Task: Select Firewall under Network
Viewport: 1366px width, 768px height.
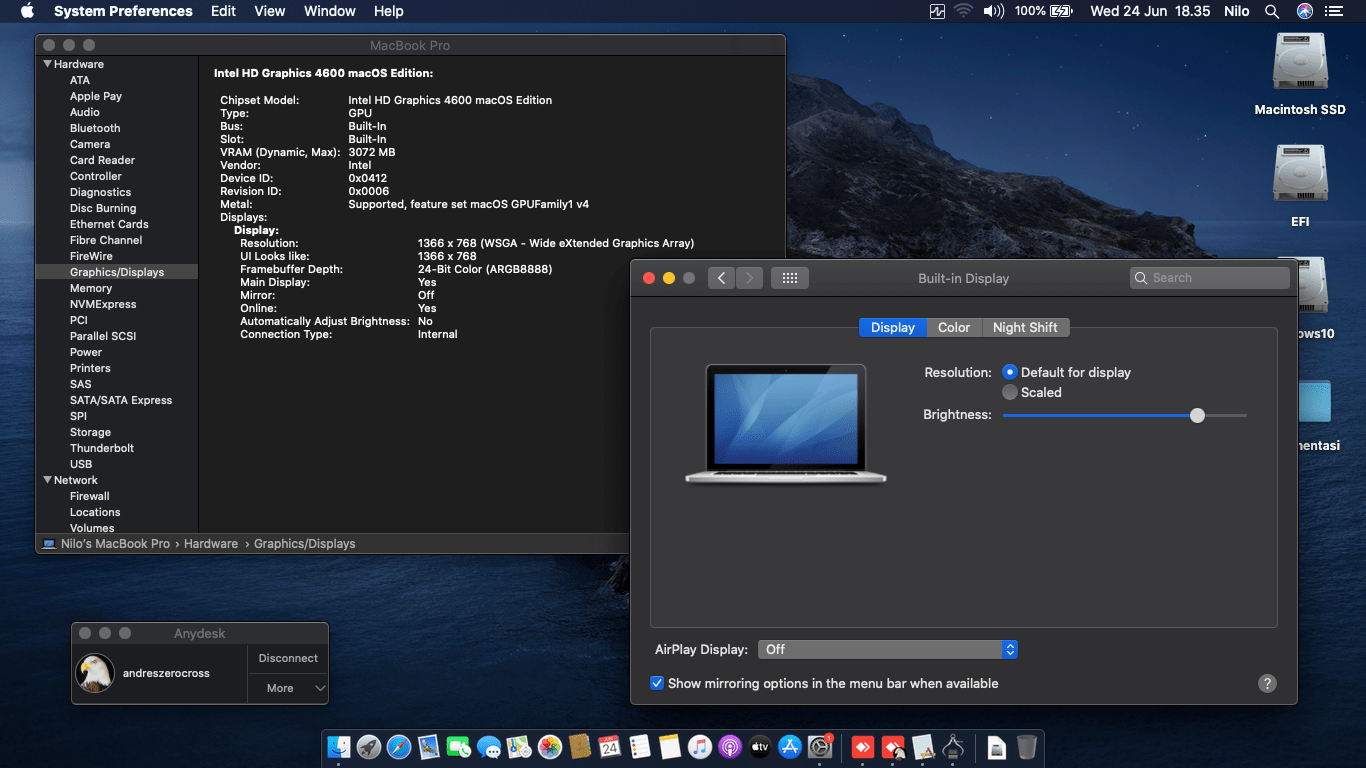Action: [90, 496]
